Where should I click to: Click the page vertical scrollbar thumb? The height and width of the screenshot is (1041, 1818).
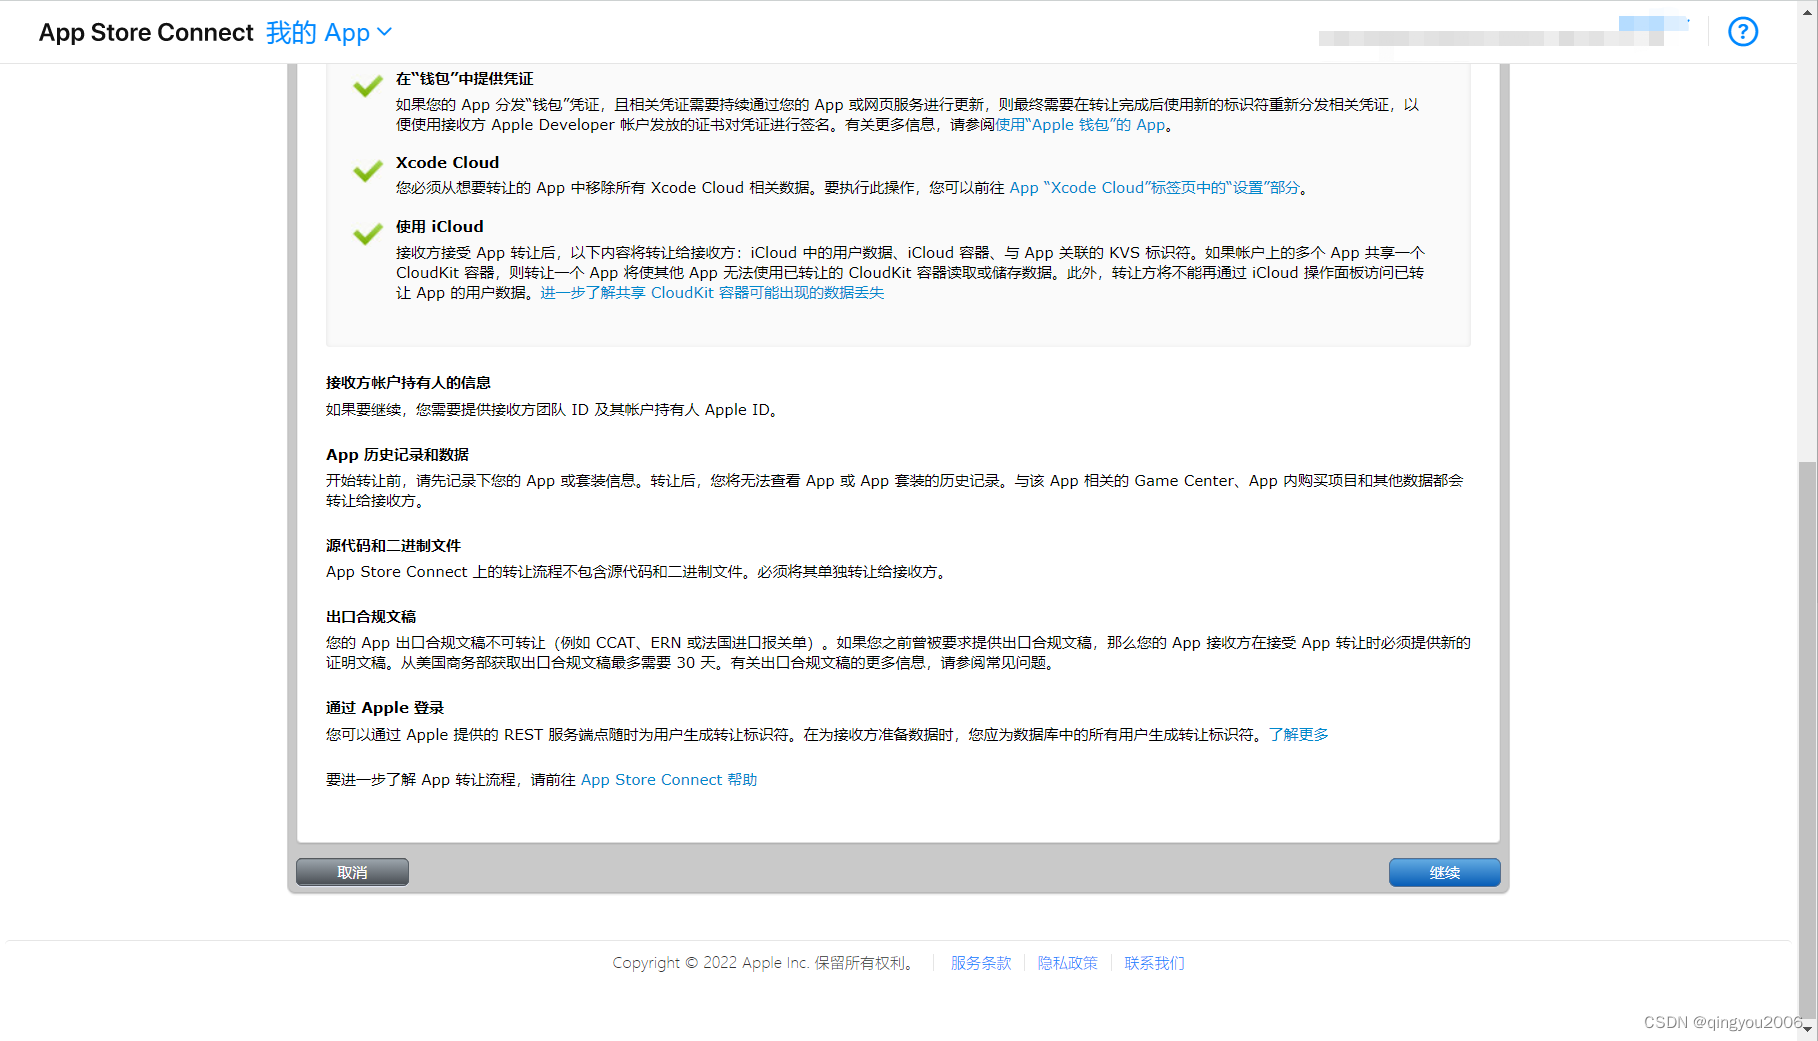point(1806,740)
